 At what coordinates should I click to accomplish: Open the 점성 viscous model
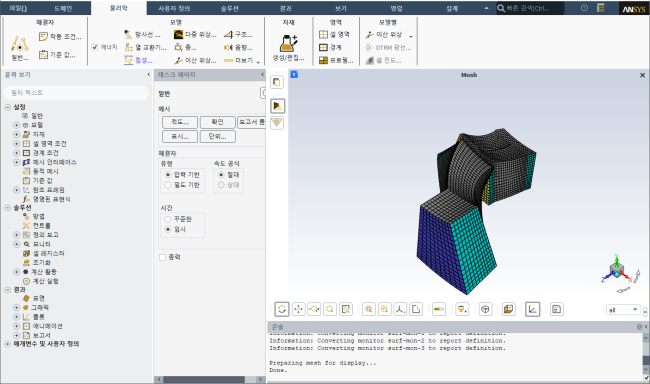(x=138, y=60)
